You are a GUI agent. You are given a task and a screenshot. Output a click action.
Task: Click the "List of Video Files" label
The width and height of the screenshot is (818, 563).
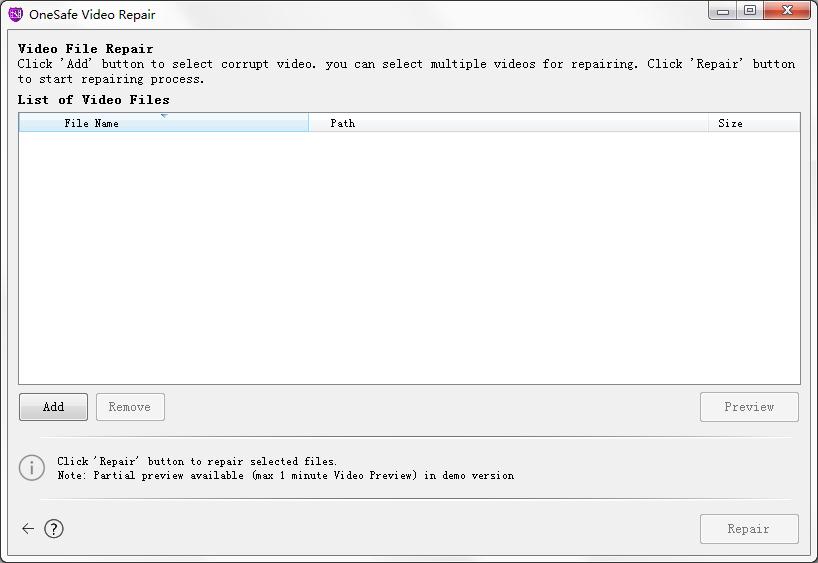pos(94,100)
